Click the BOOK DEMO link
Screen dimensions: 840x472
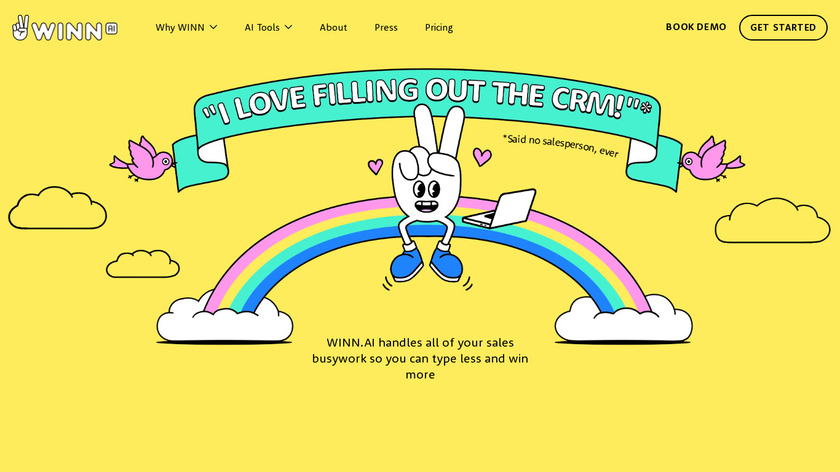click(696, 27)
